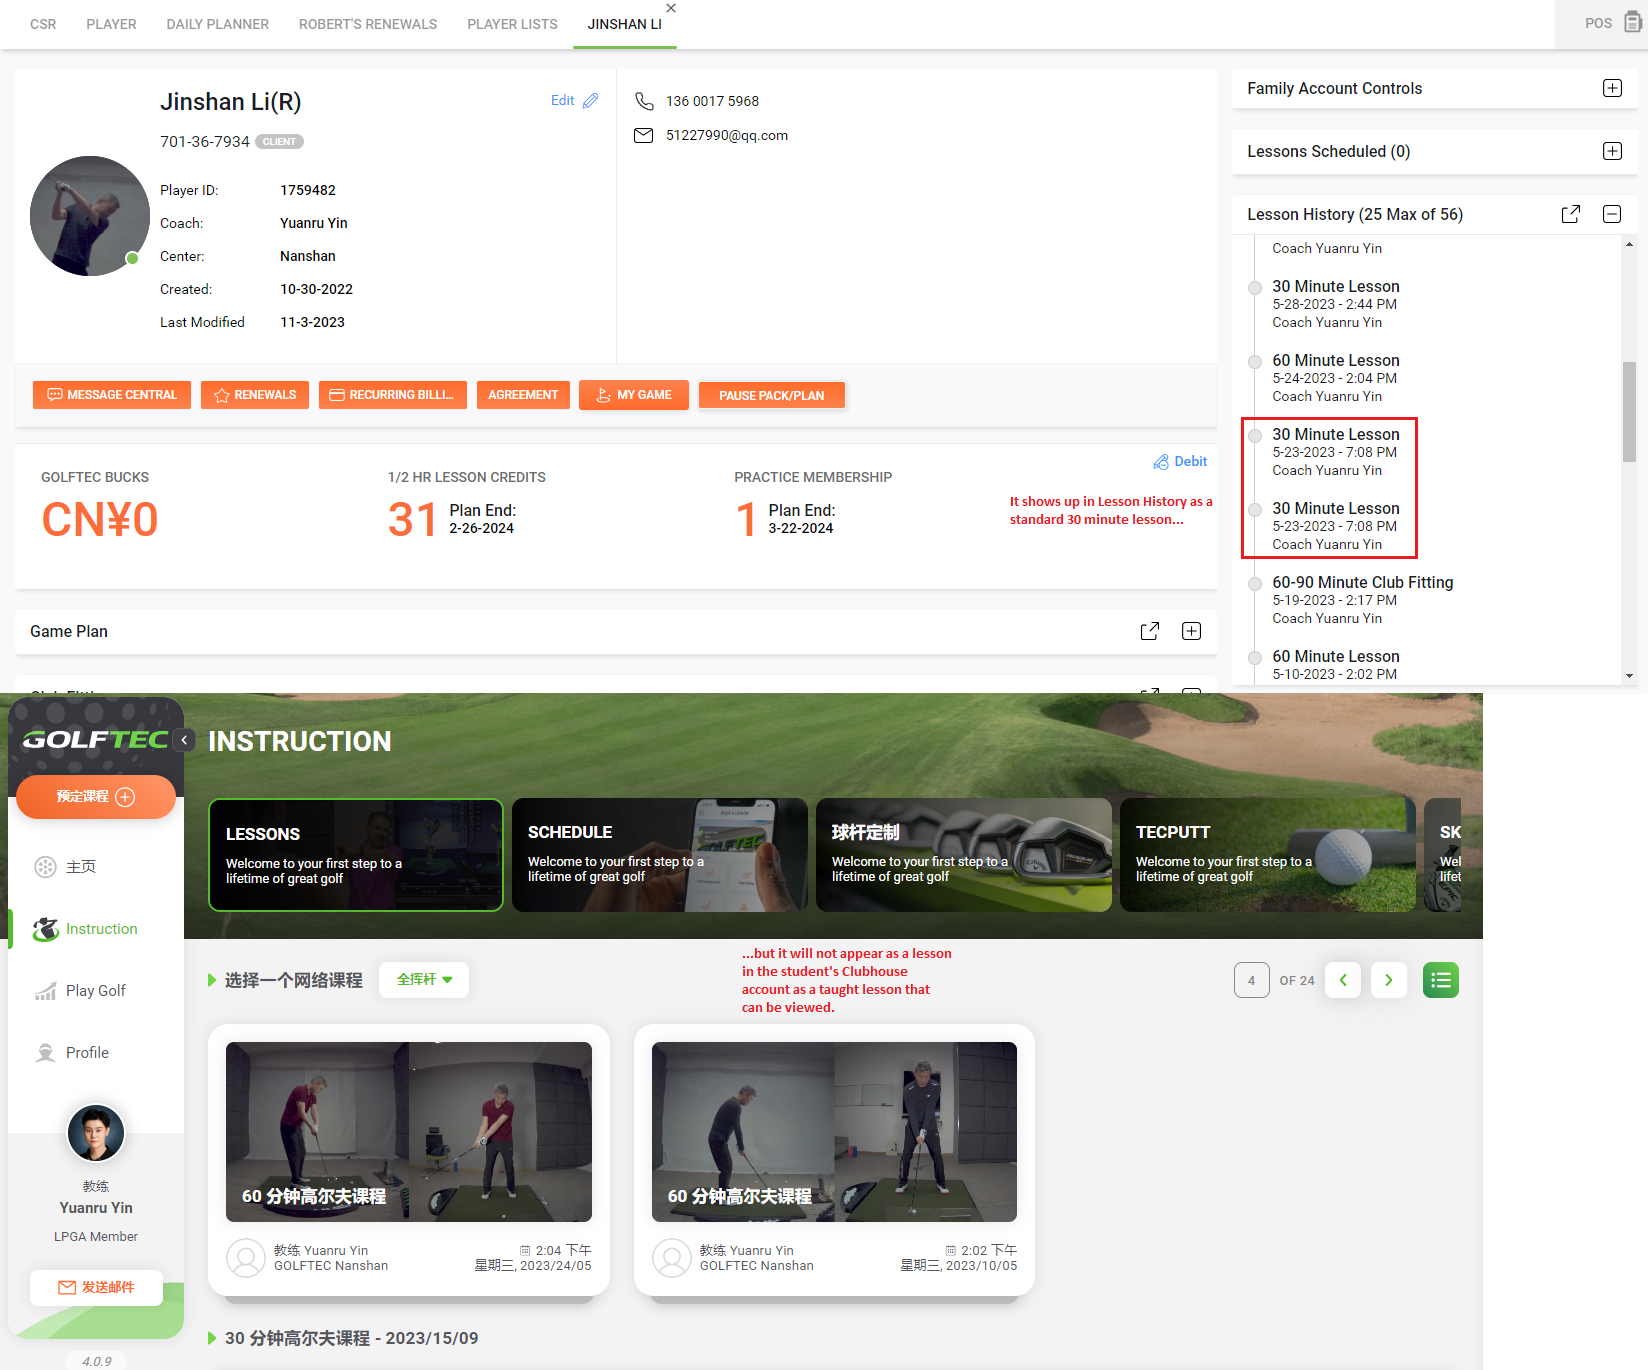Image resolution: width=1648 pixels, height=1370 pixels.
Task: Click the AGREEMENT button
Action: click(x=523, y=395)
